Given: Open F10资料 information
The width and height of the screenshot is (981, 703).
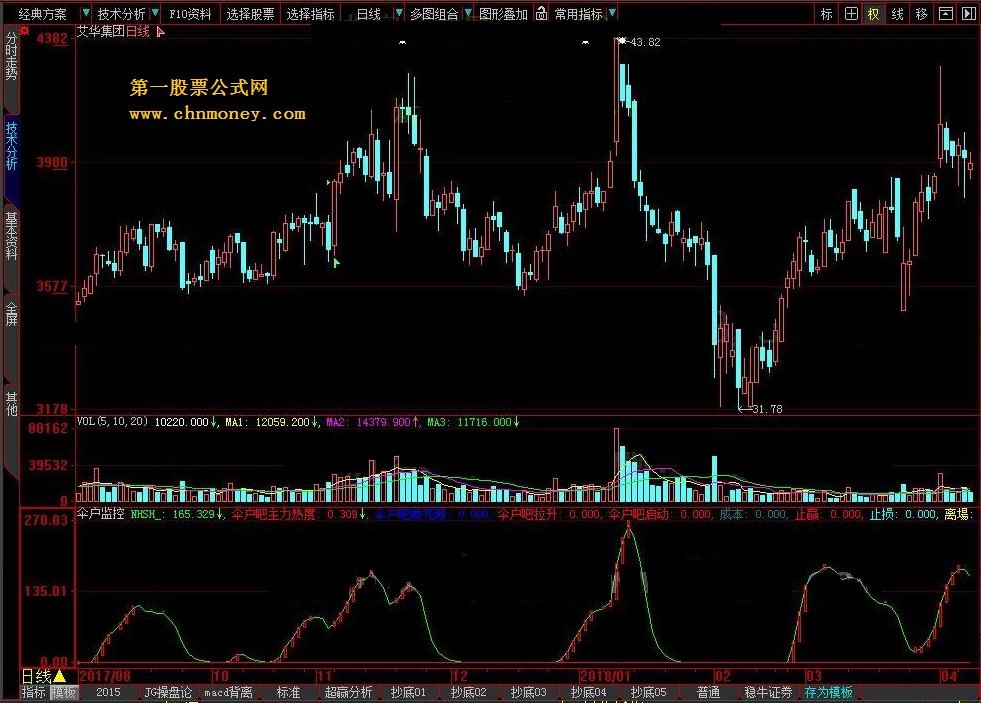Looking at the screenshot, I should 190,14.
